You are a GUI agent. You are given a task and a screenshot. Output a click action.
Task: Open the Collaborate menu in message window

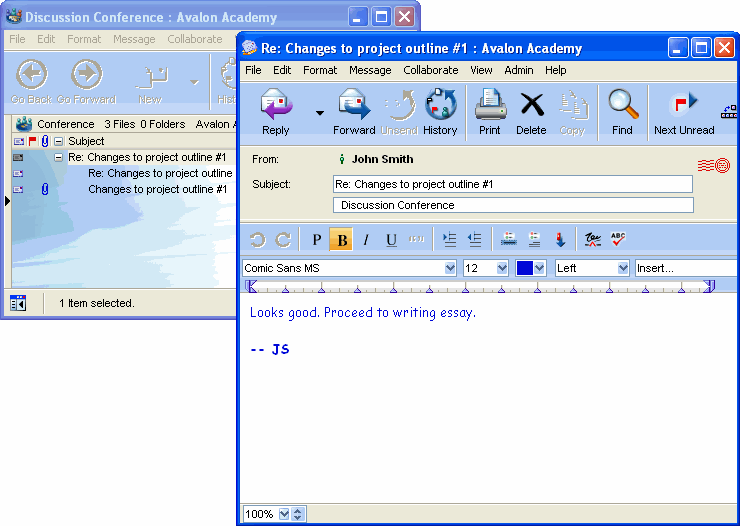tap(430, 70)
